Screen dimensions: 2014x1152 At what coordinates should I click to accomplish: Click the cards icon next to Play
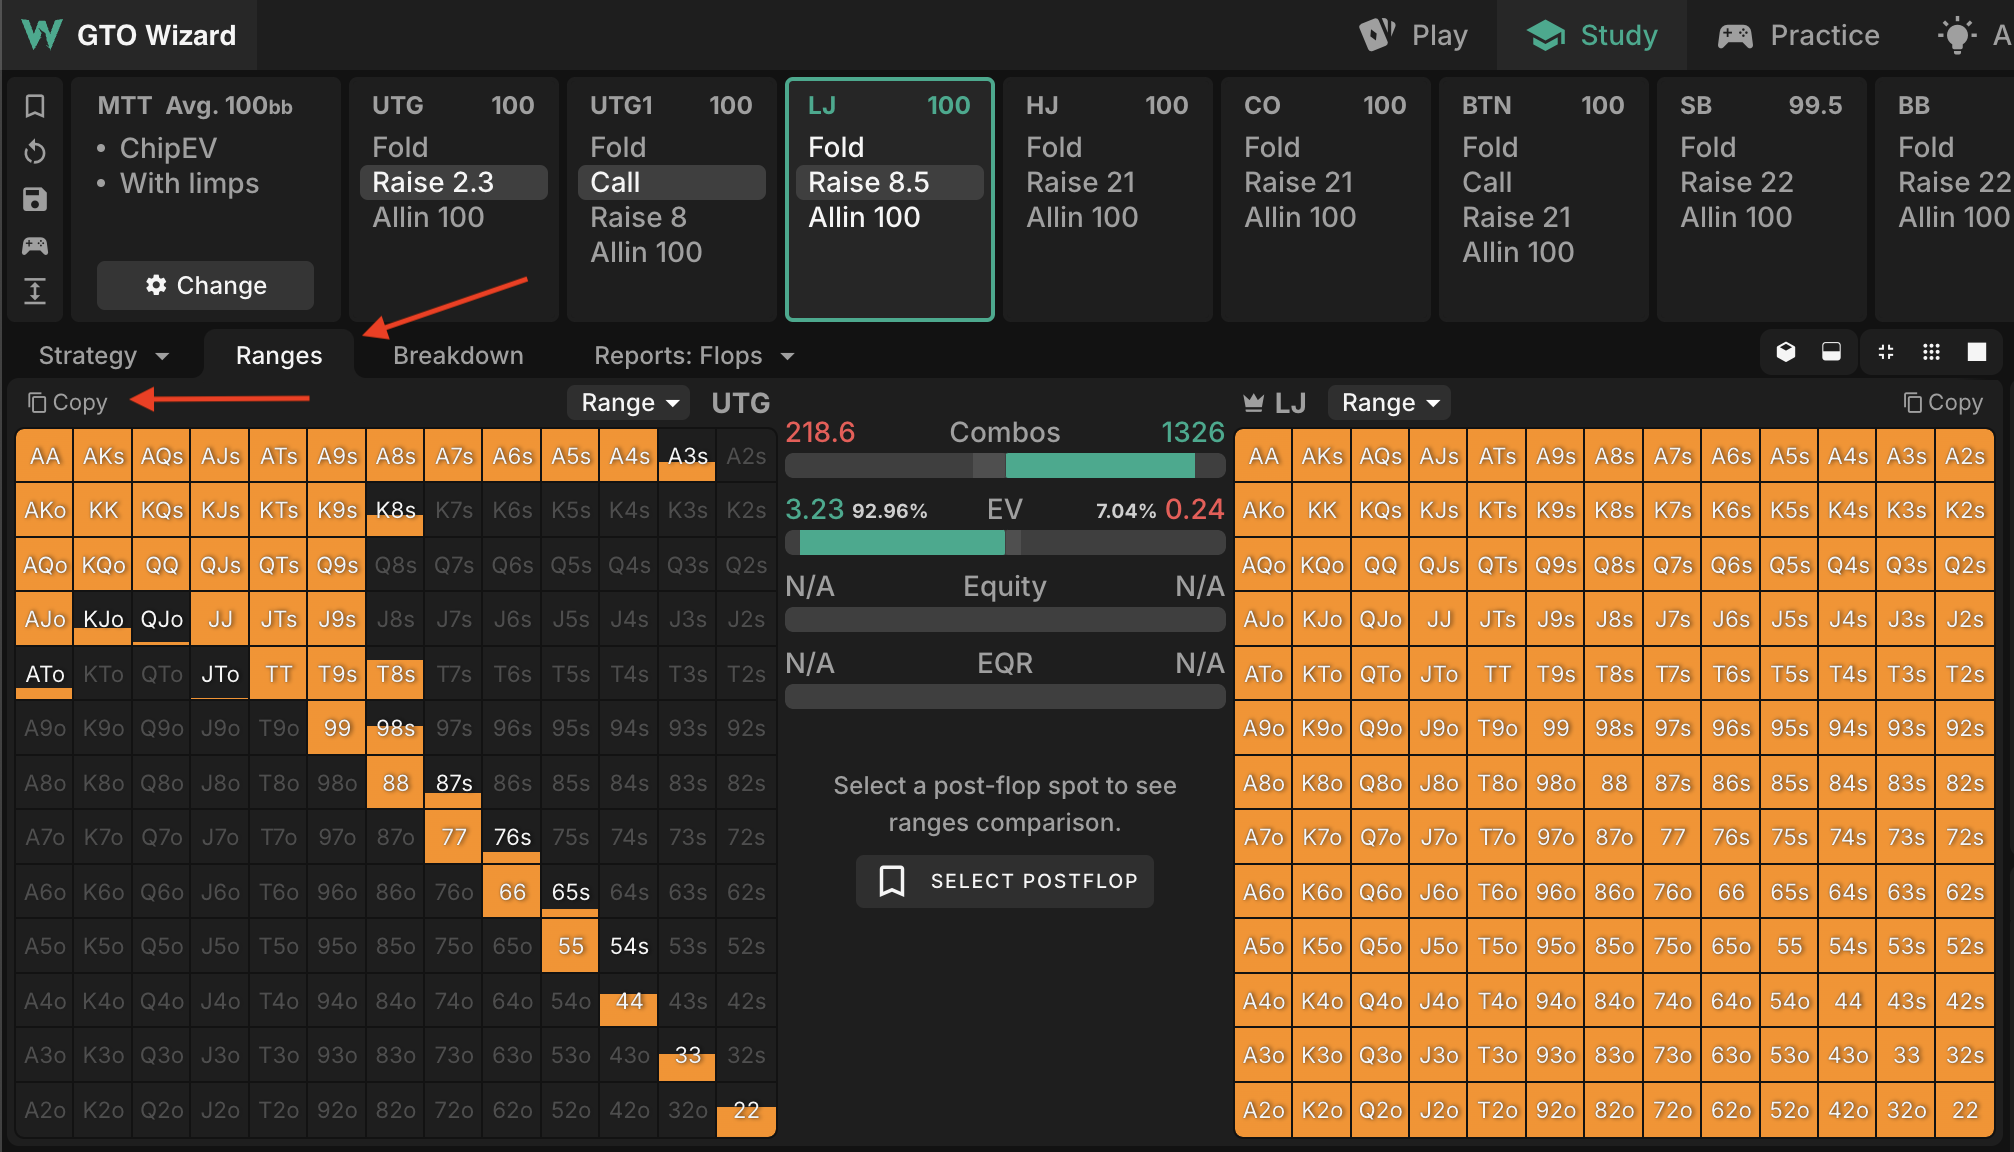1377,35
